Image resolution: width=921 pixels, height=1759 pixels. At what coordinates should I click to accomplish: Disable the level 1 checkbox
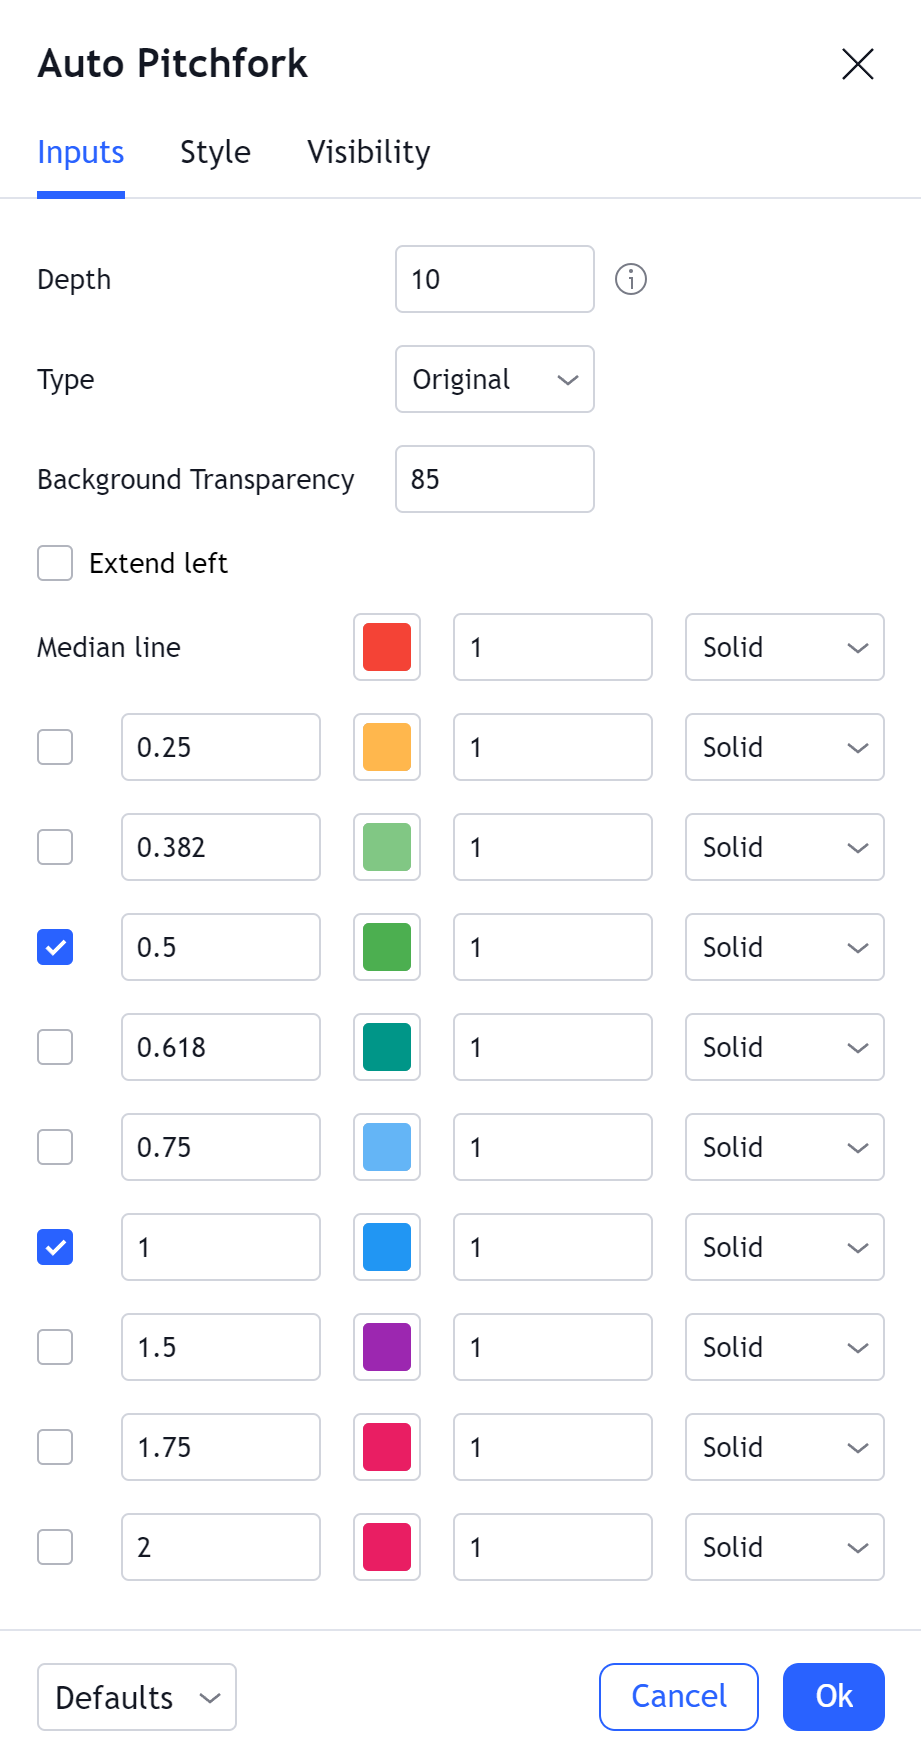(55, 1247)
